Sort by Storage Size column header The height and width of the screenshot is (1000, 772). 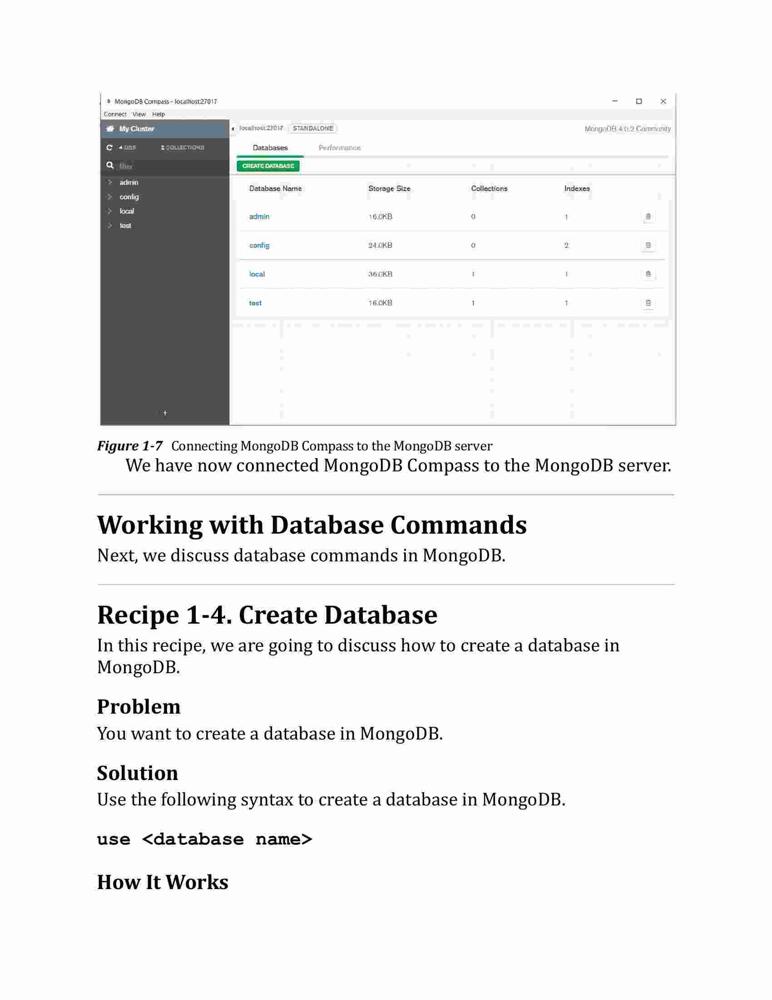pyautogui.click(x=389, y=189)
